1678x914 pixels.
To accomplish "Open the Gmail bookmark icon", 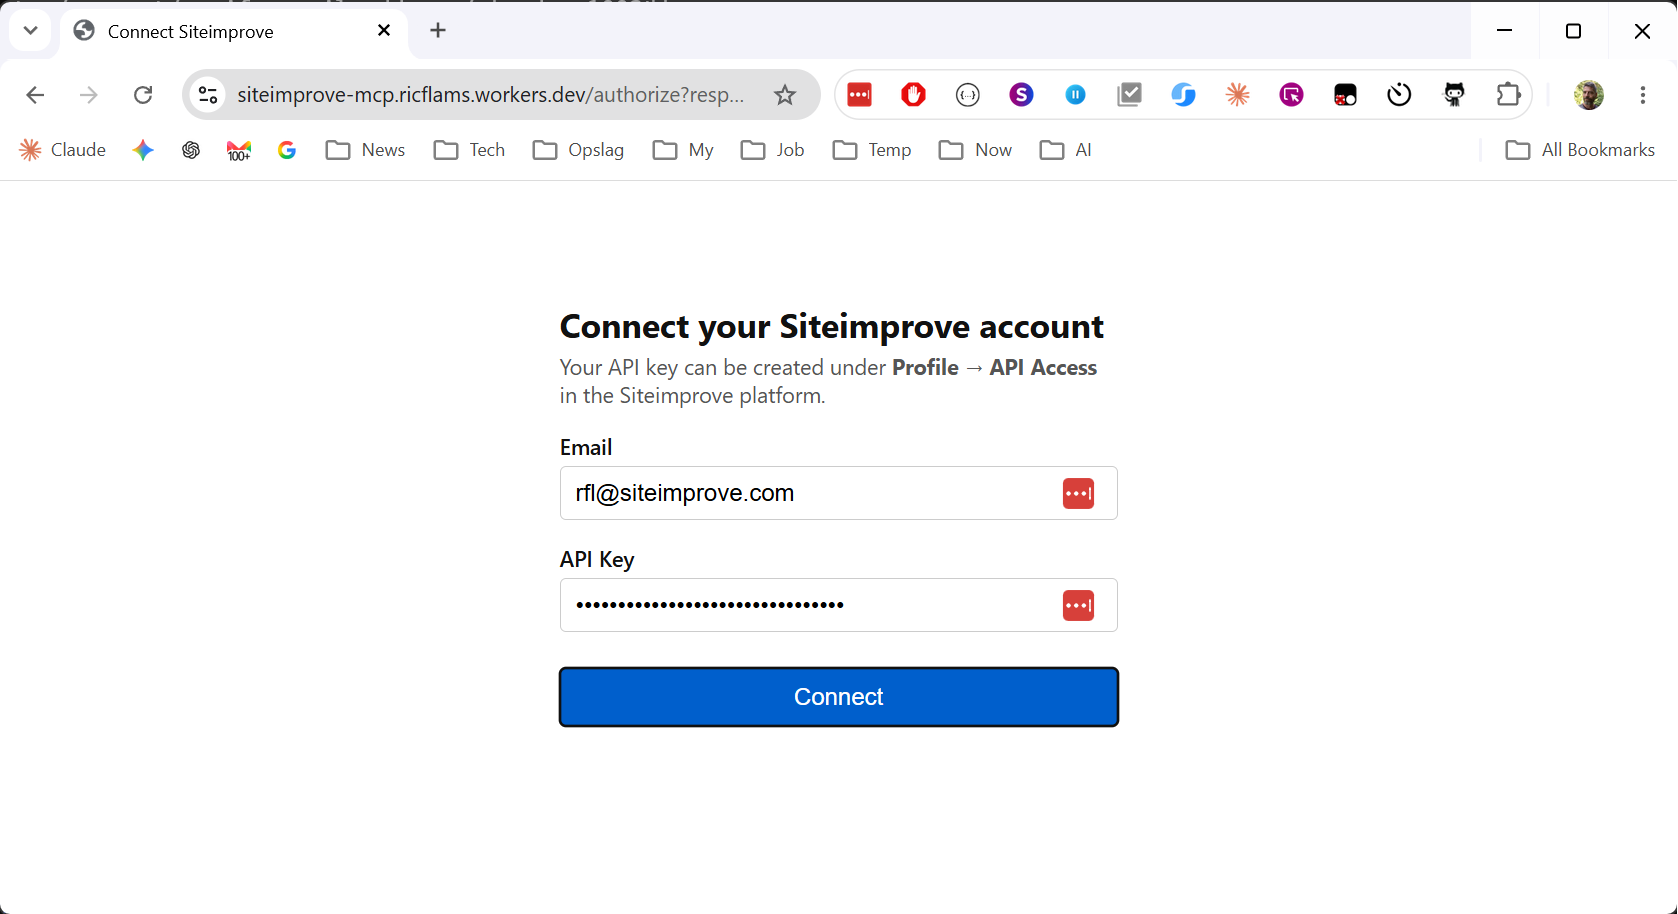I will click(x=239, y=150).
